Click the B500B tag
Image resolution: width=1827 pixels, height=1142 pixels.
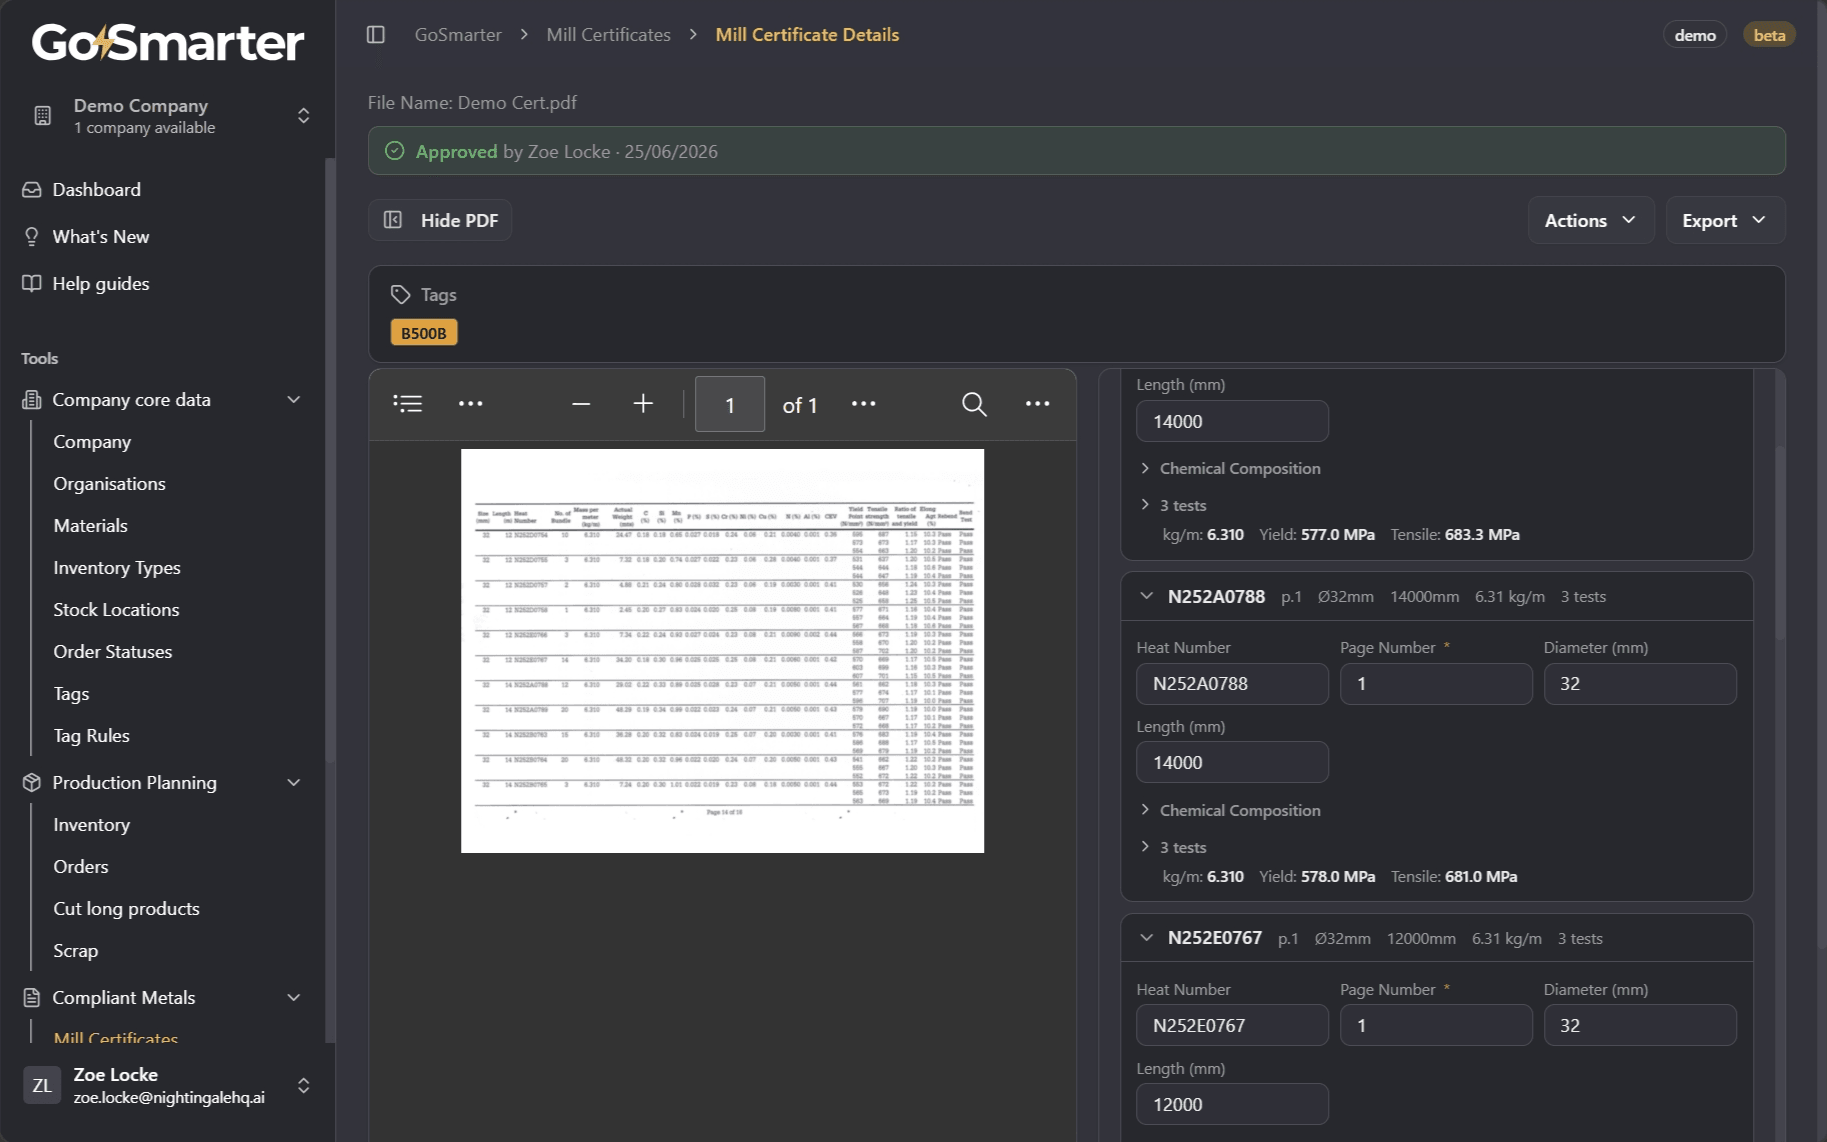point(424,333)
